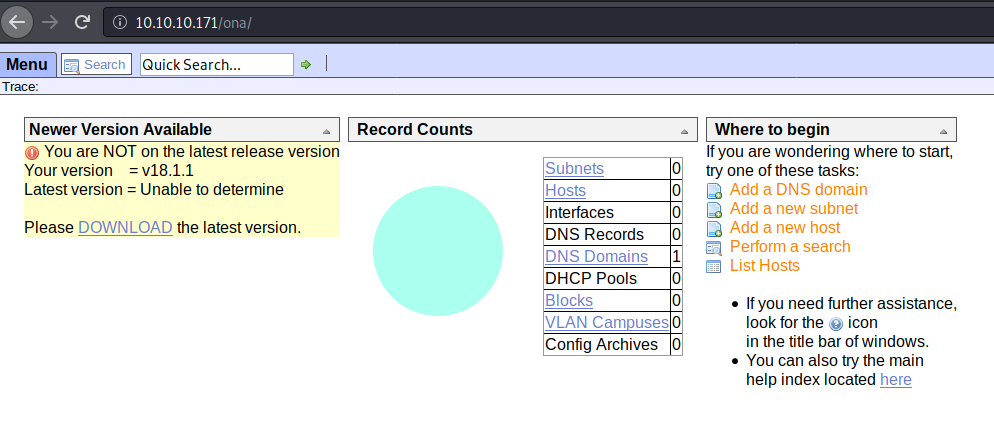Click the icon next to Add a new host

click(714, 228)
